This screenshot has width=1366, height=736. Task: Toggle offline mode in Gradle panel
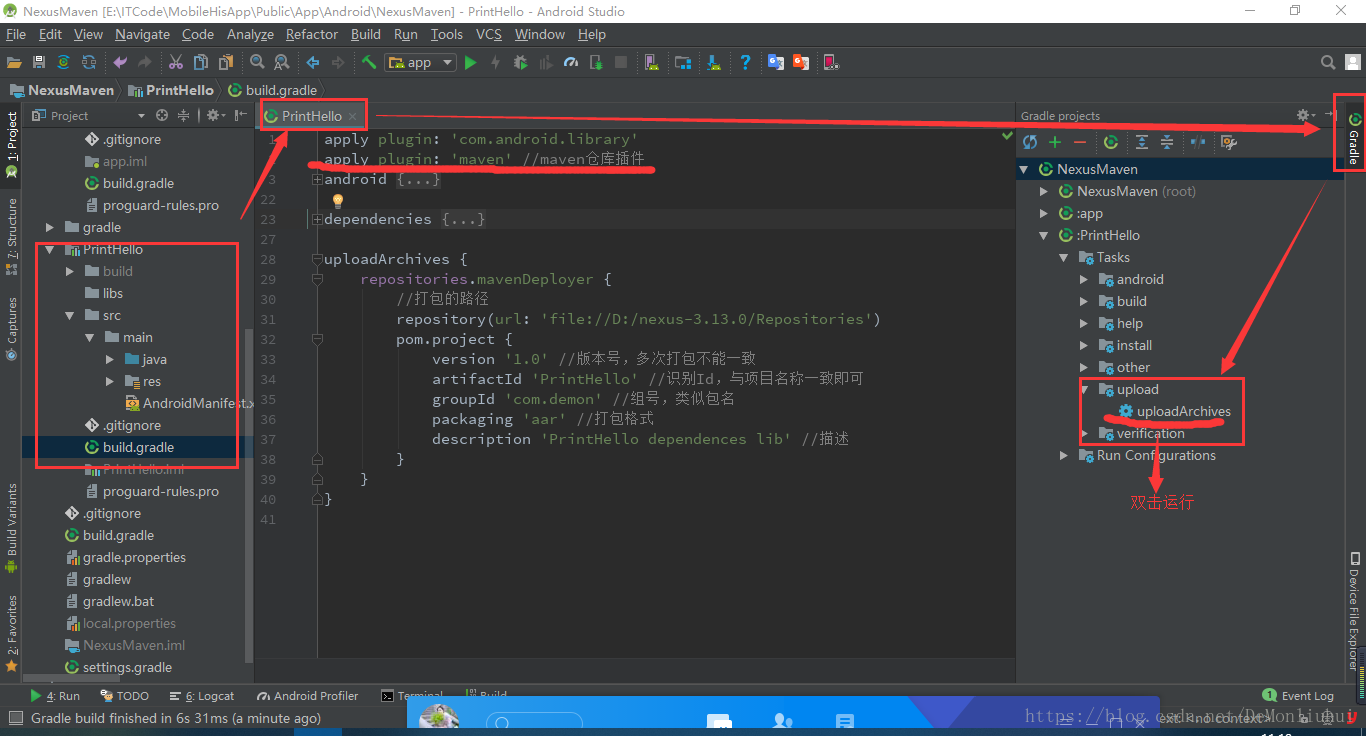(x=1197, y=142)
